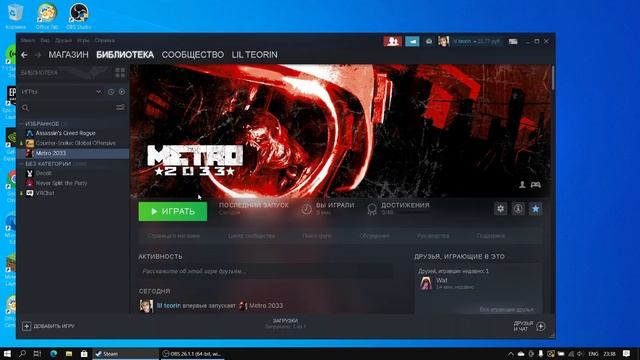The width and height of the screenshot is (640, 360).
Task: Open the Обсуждения link
Action: point(375,236)
